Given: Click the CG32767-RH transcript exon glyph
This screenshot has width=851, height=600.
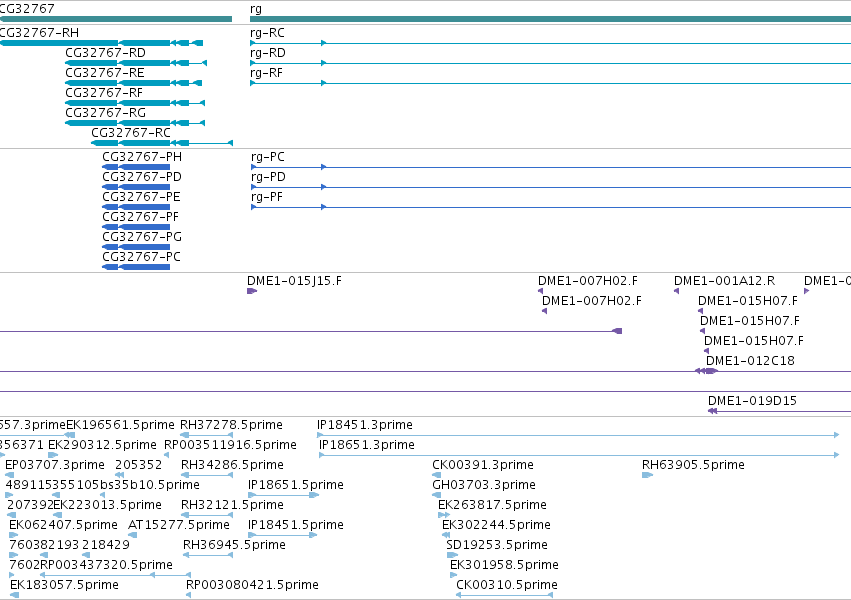Looking at the screenshot, I should tap(101, 43).
